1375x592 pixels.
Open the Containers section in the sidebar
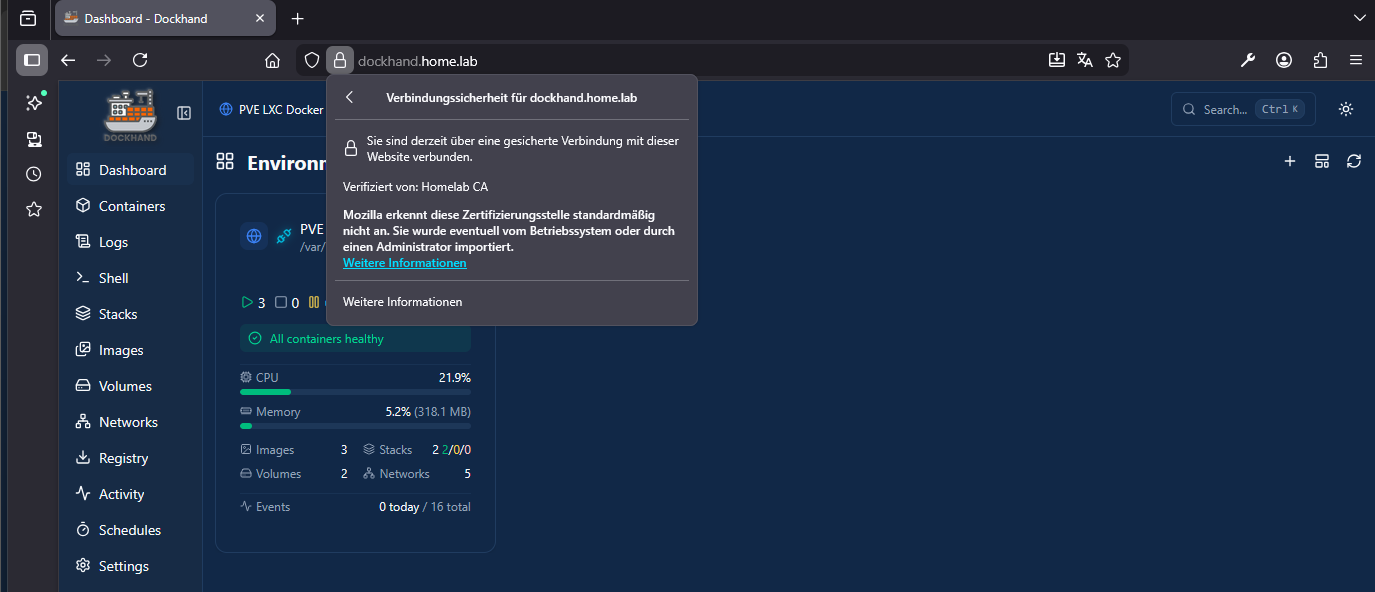128,205
